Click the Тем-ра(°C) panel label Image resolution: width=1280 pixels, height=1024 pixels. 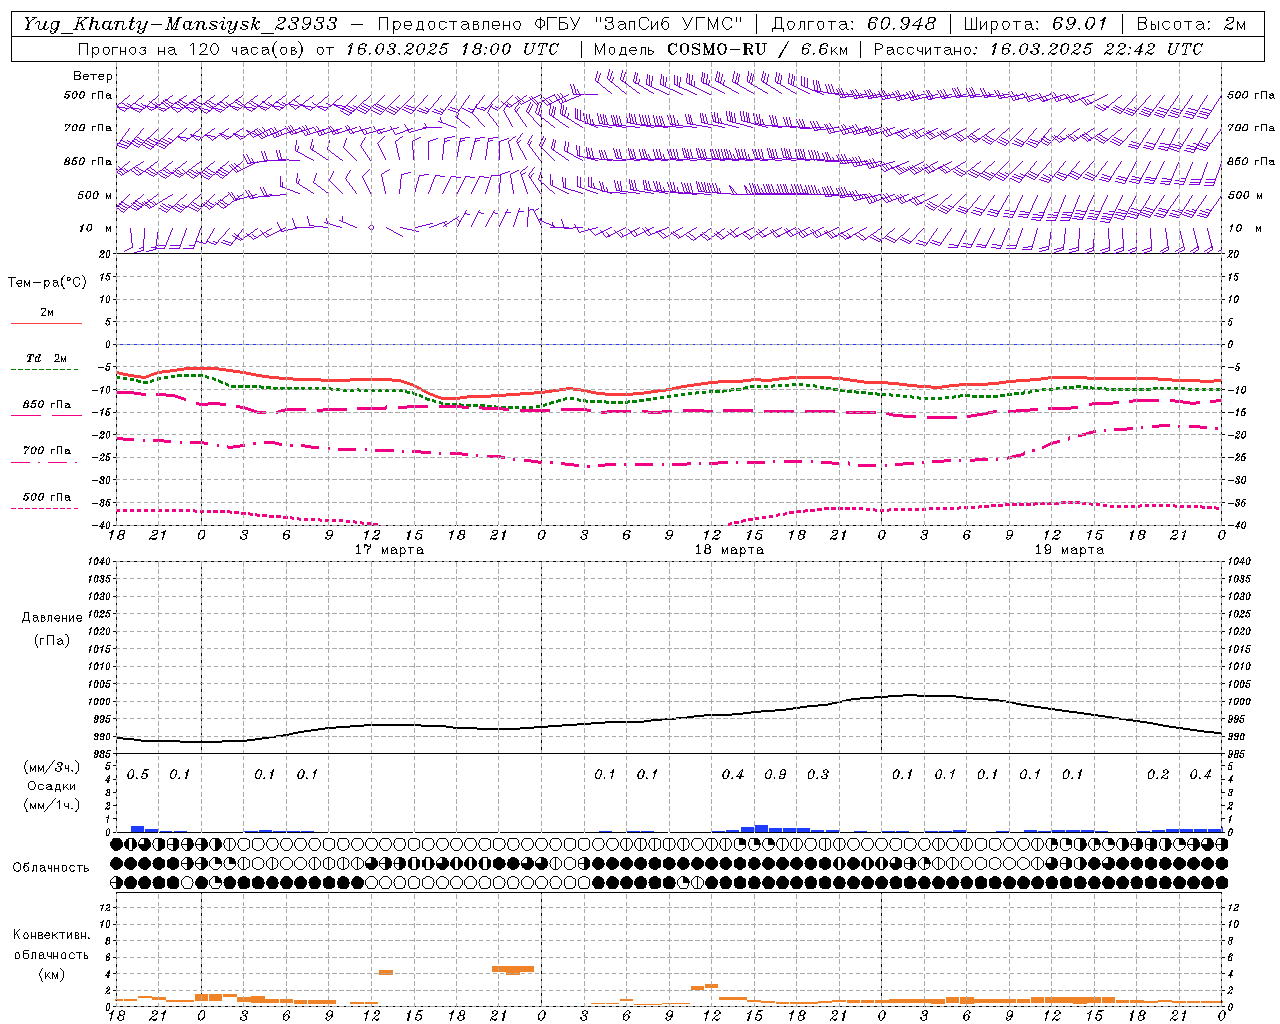[x=47, y=283]
